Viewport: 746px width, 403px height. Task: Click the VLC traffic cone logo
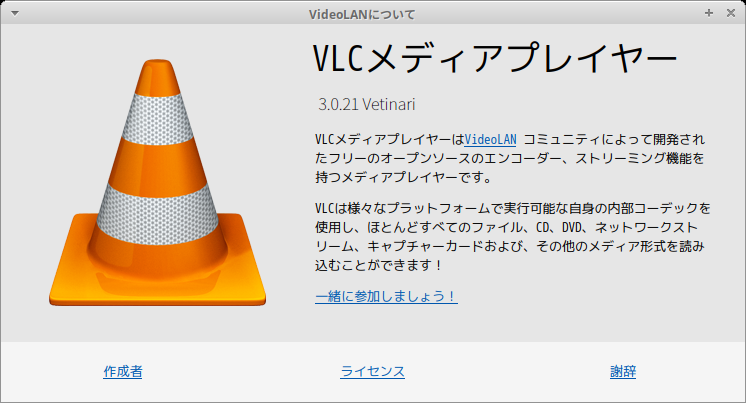tap(157, 183)
